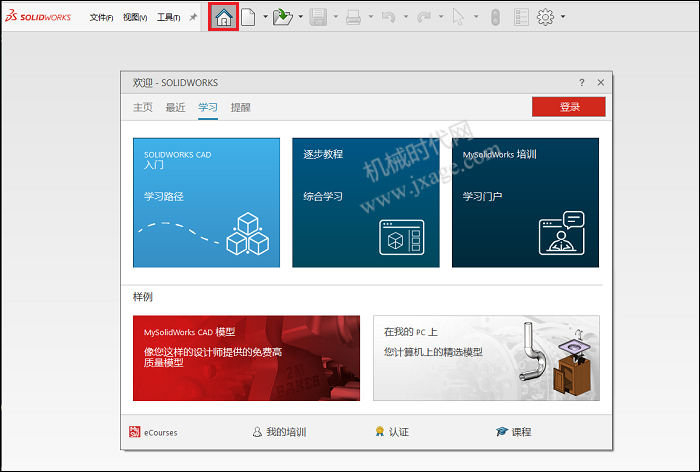Image resolution: width=700 pixels, height=472 pixels.
Task: Choose the Select cursor tool
Action: tap(458, 17)
